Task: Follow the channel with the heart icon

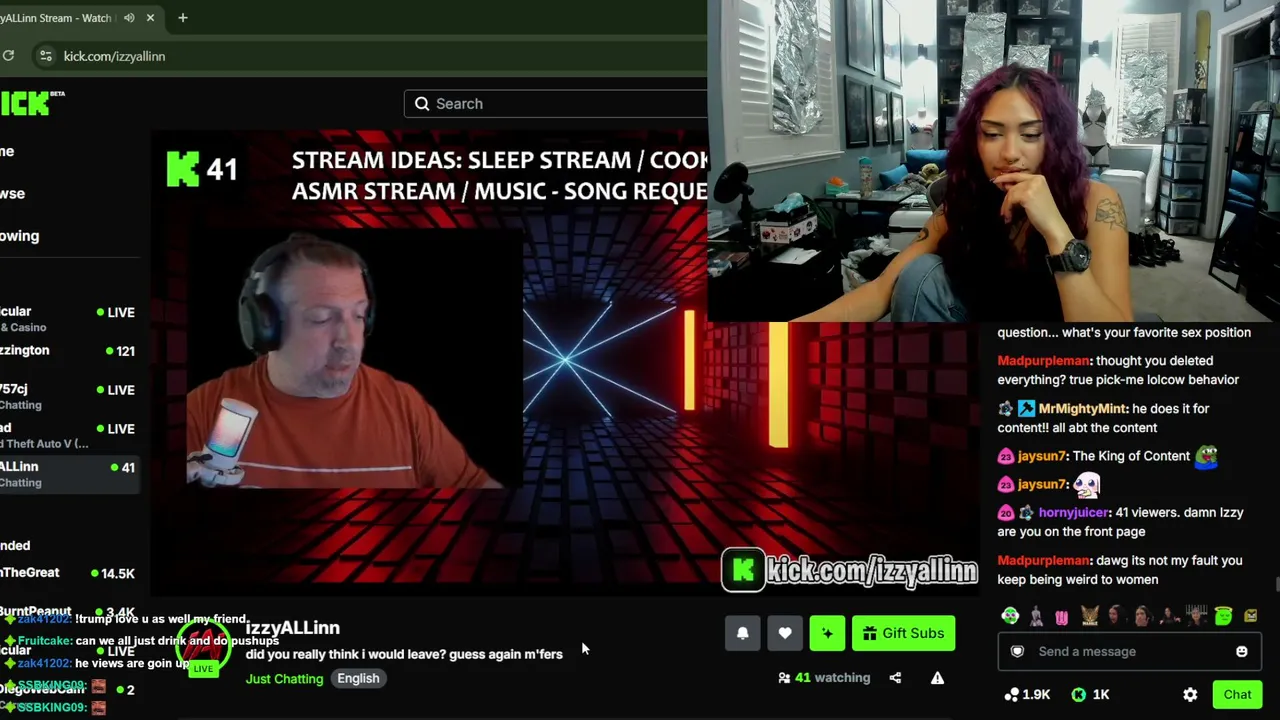Action: (785, 633)
